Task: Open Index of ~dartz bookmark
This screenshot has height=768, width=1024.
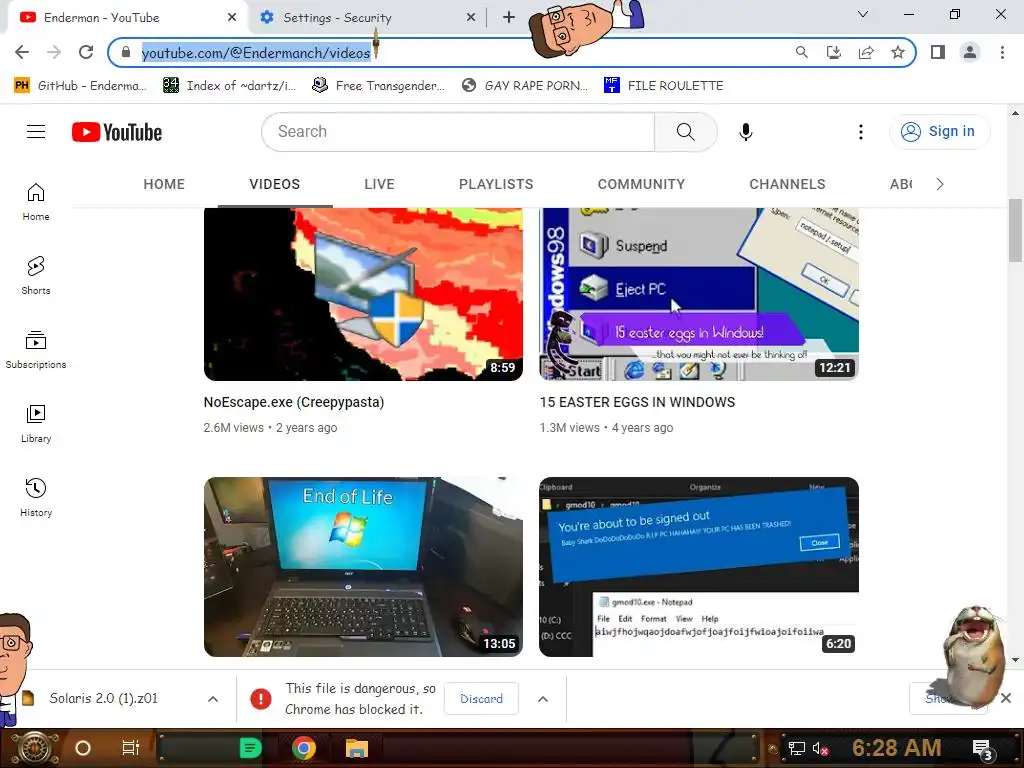Action: pos(230,86)
